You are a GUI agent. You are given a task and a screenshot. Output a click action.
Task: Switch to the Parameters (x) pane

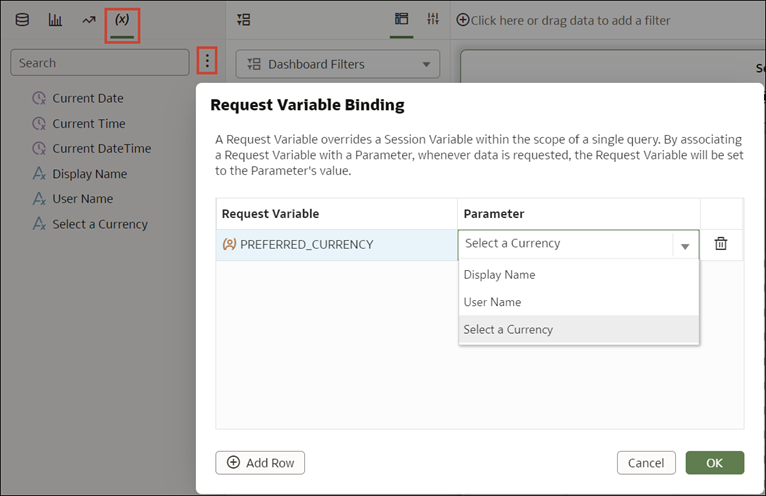point(122,20)
